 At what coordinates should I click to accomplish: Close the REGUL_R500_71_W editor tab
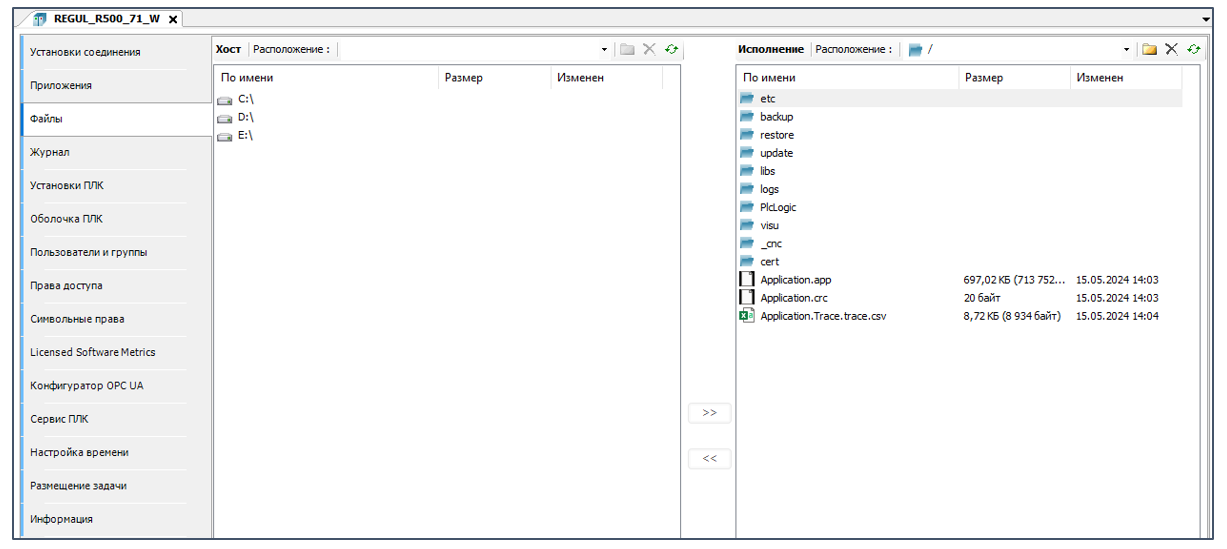(x=173, y=19)
